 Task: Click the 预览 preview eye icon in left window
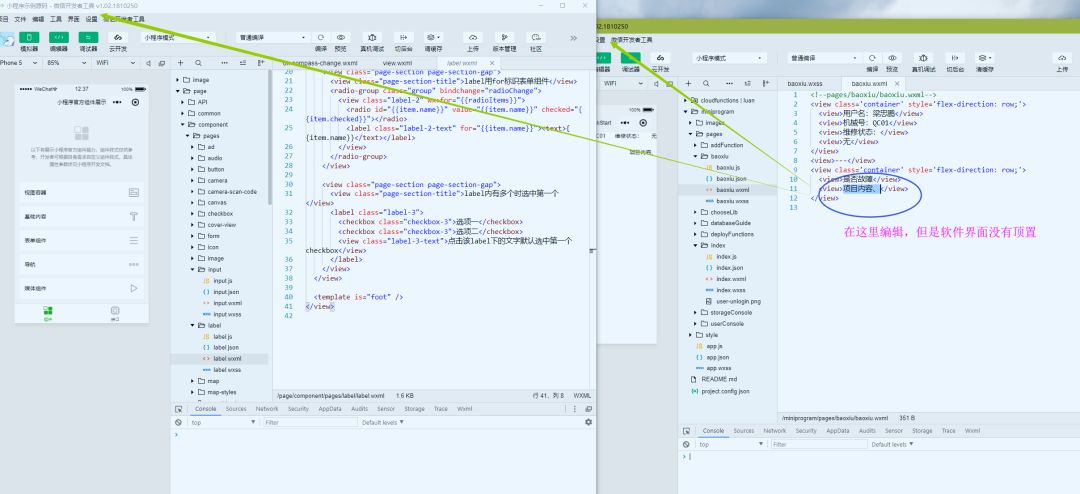pyautogui.click(x=340, y=37)
